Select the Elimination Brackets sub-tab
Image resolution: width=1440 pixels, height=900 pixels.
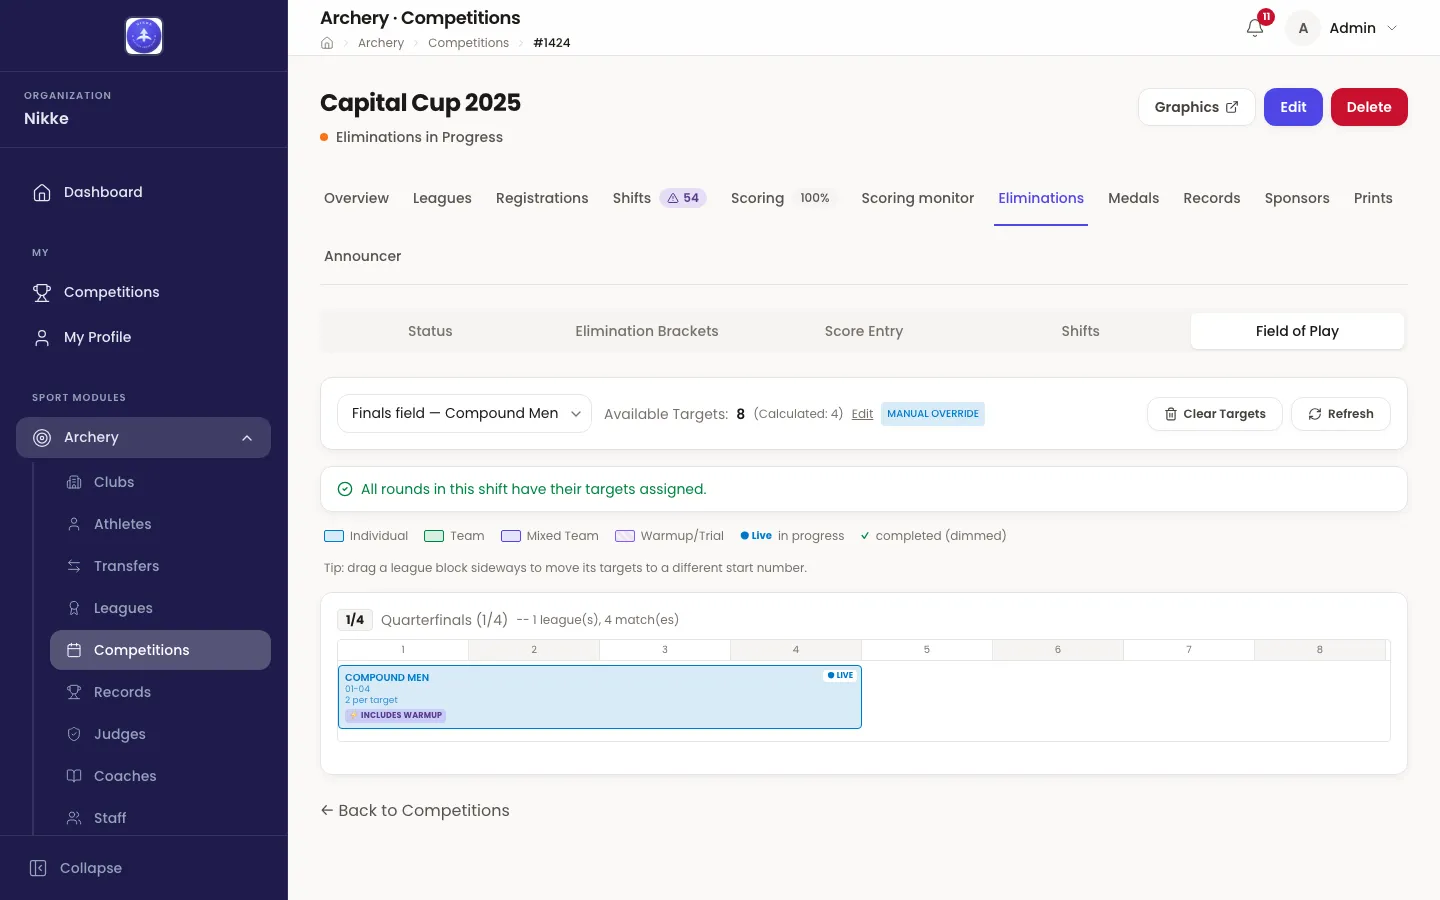click(x=647, y=331)
